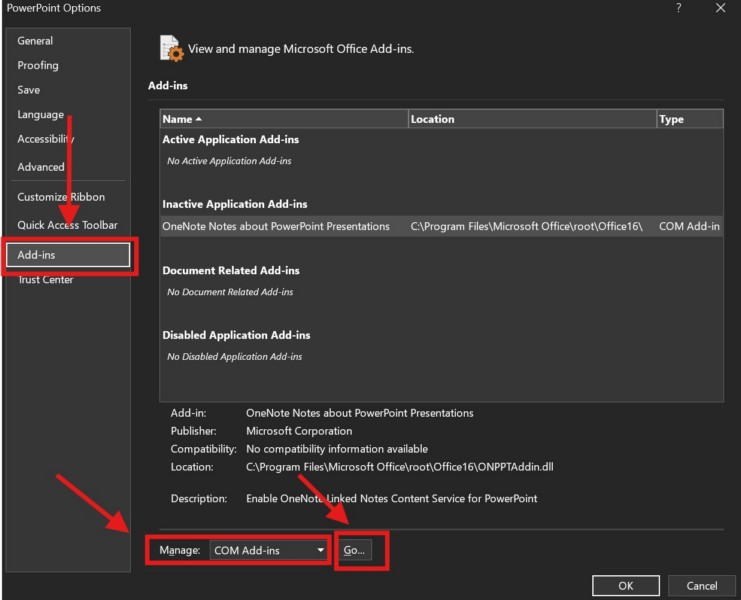The image size is (741, 600).
Task: Open the General options category
Action: click(x=35, y=41)
